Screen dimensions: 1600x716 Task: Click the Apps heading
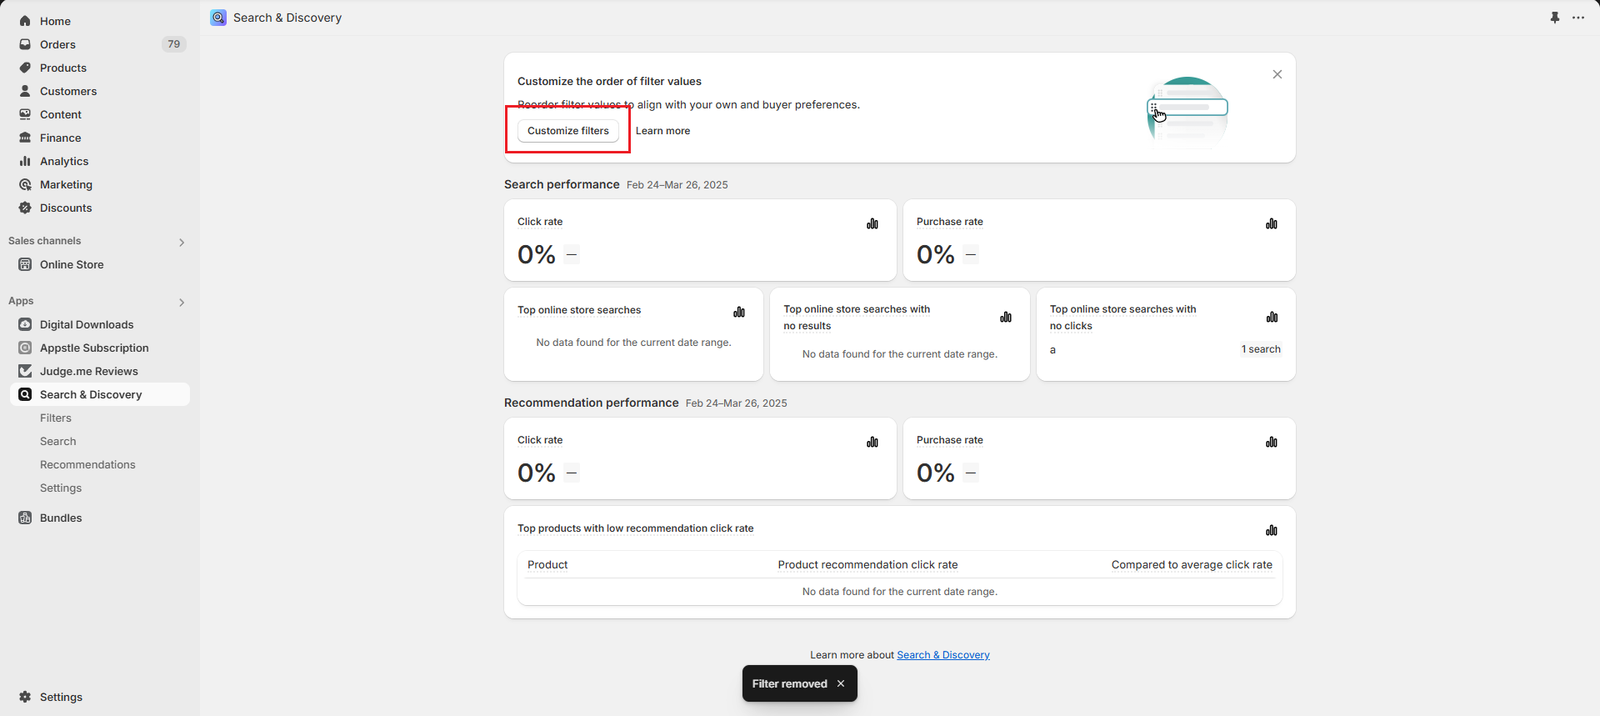[x=21, y=301]
